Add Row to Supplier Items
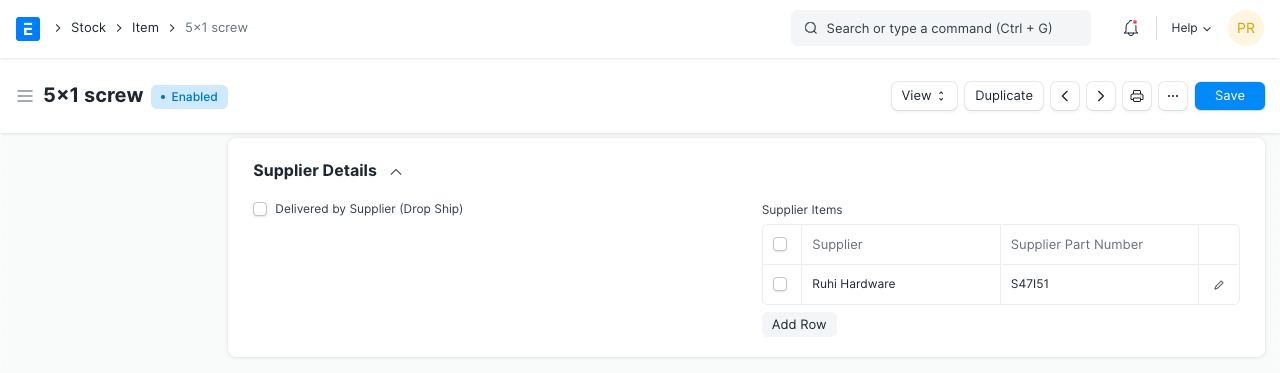This screenshot has width=1280, height=373. pos(799,325)
